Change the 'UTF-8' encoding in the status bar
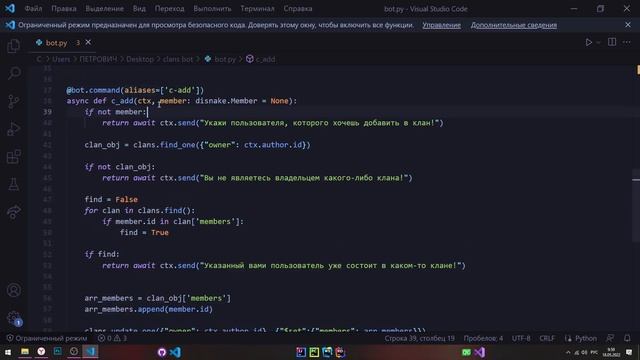This screenshot has height=360, width=640. [x=521, y=338]
